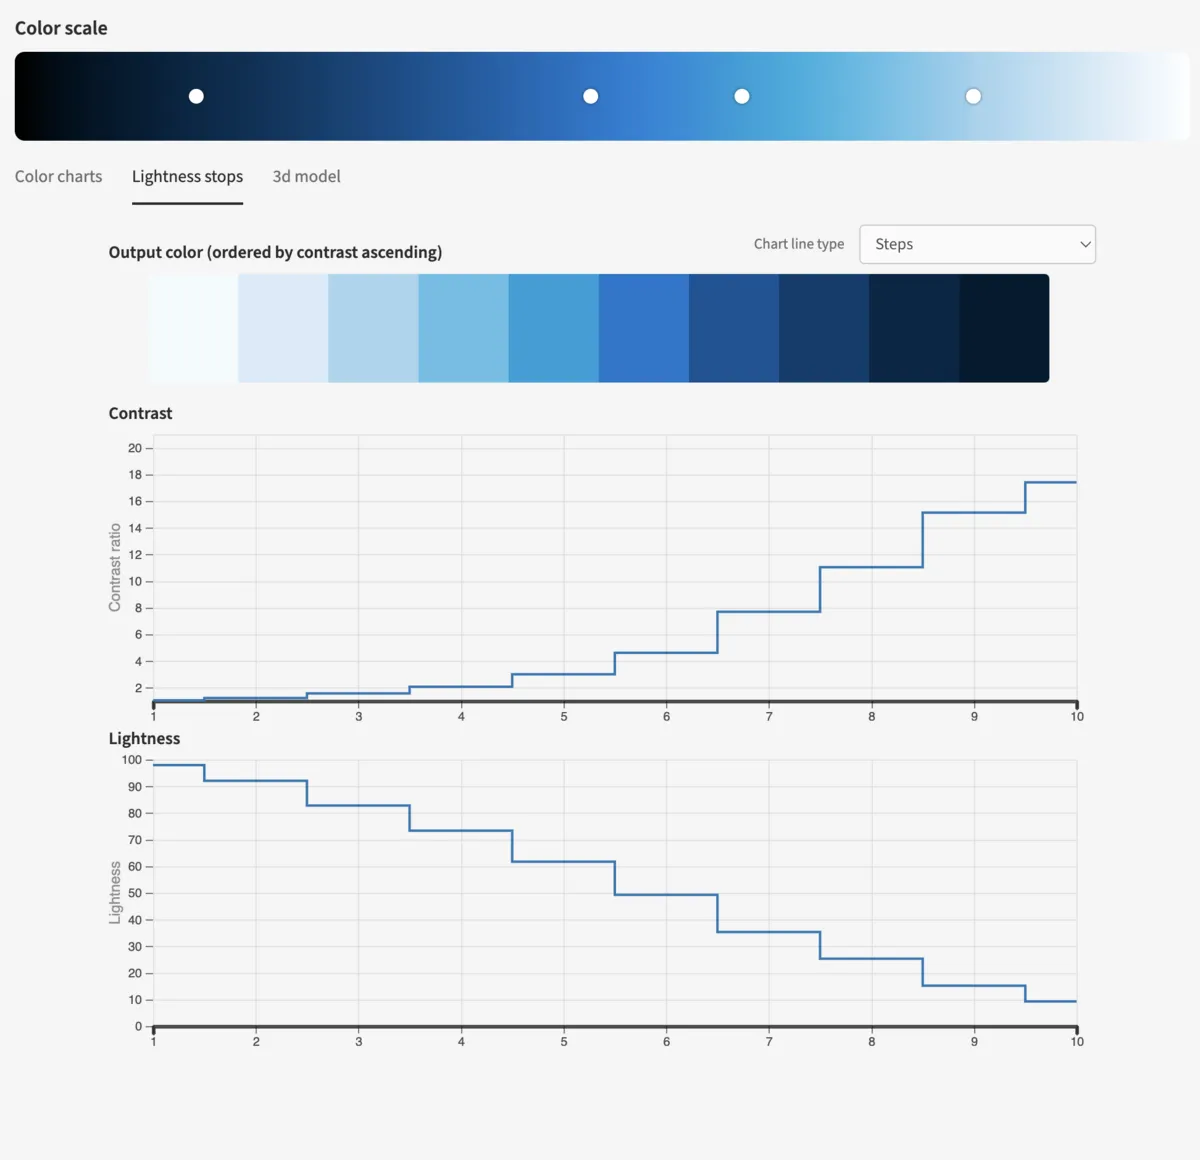This screenshot has height=1160, width=1200.
Task: Click the highest step on the Contrast chart line
Action: [x=1051, y=482]
